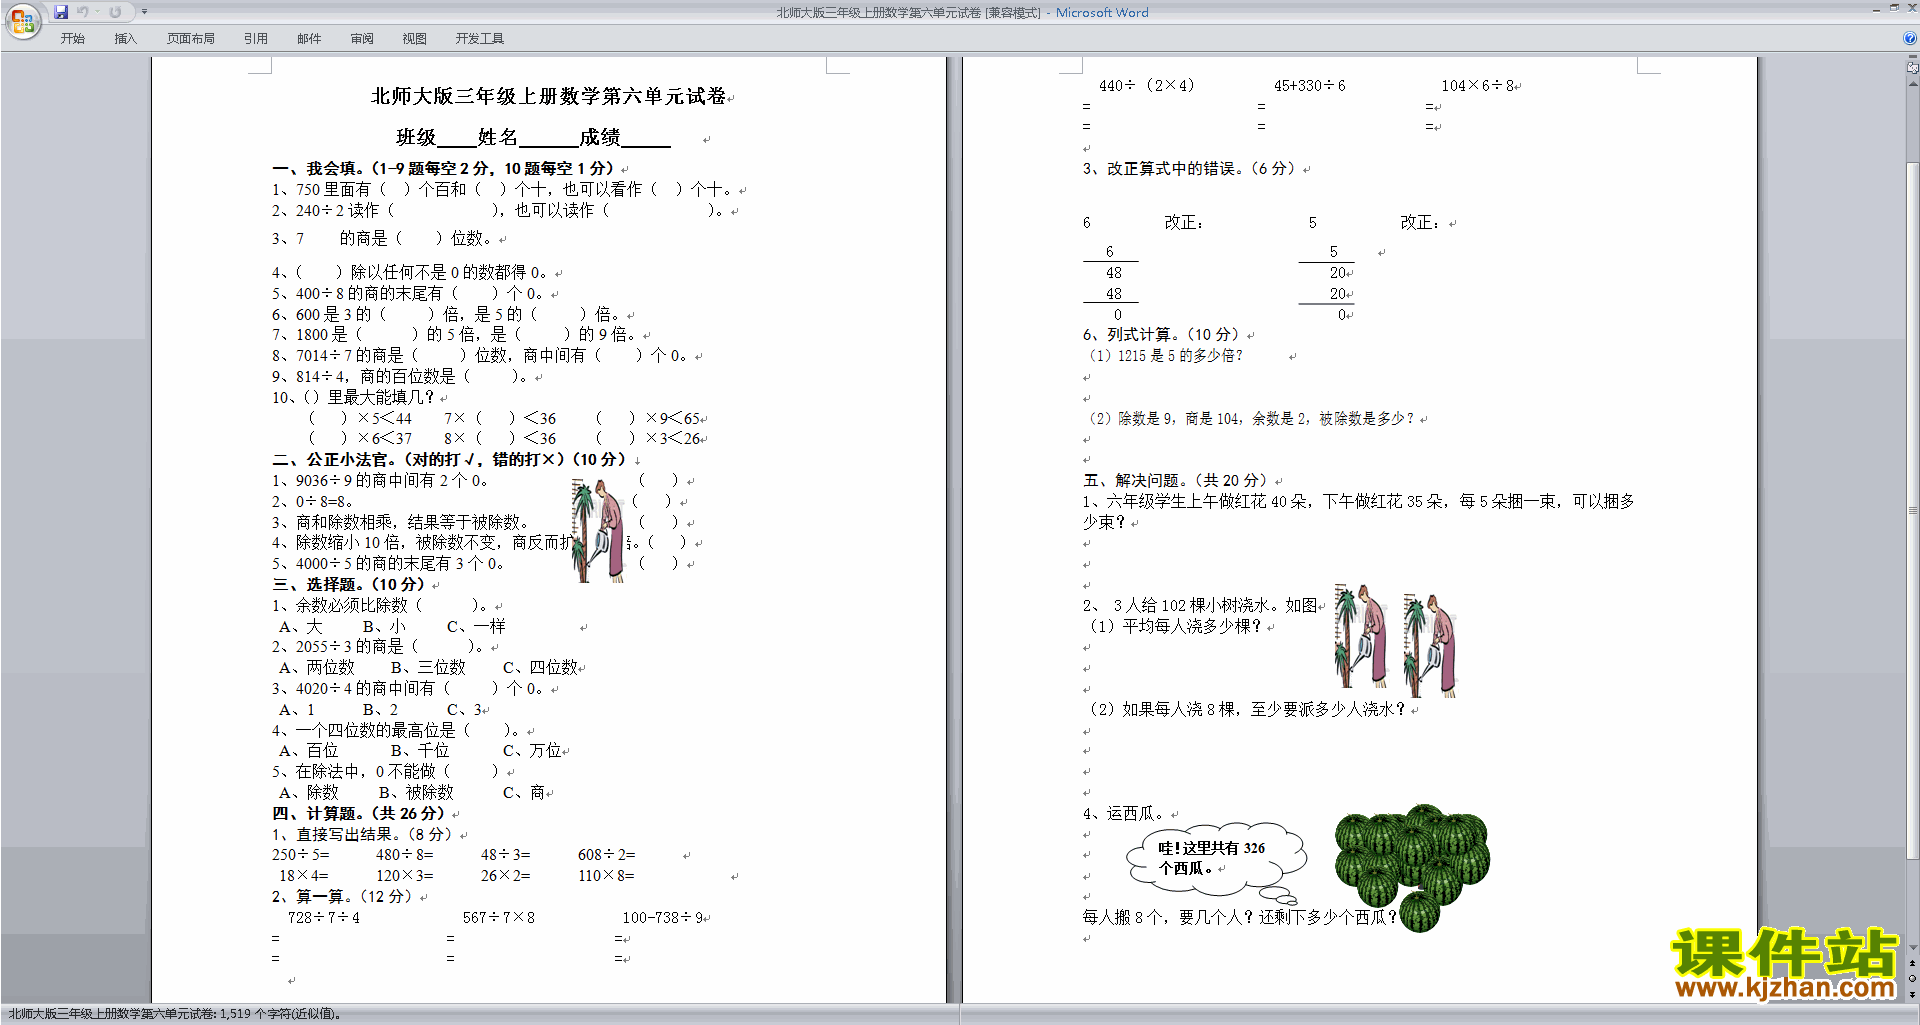Click heading 三、选择题（10分）
Screen dimensions: 1920x1025
(349, 584)
